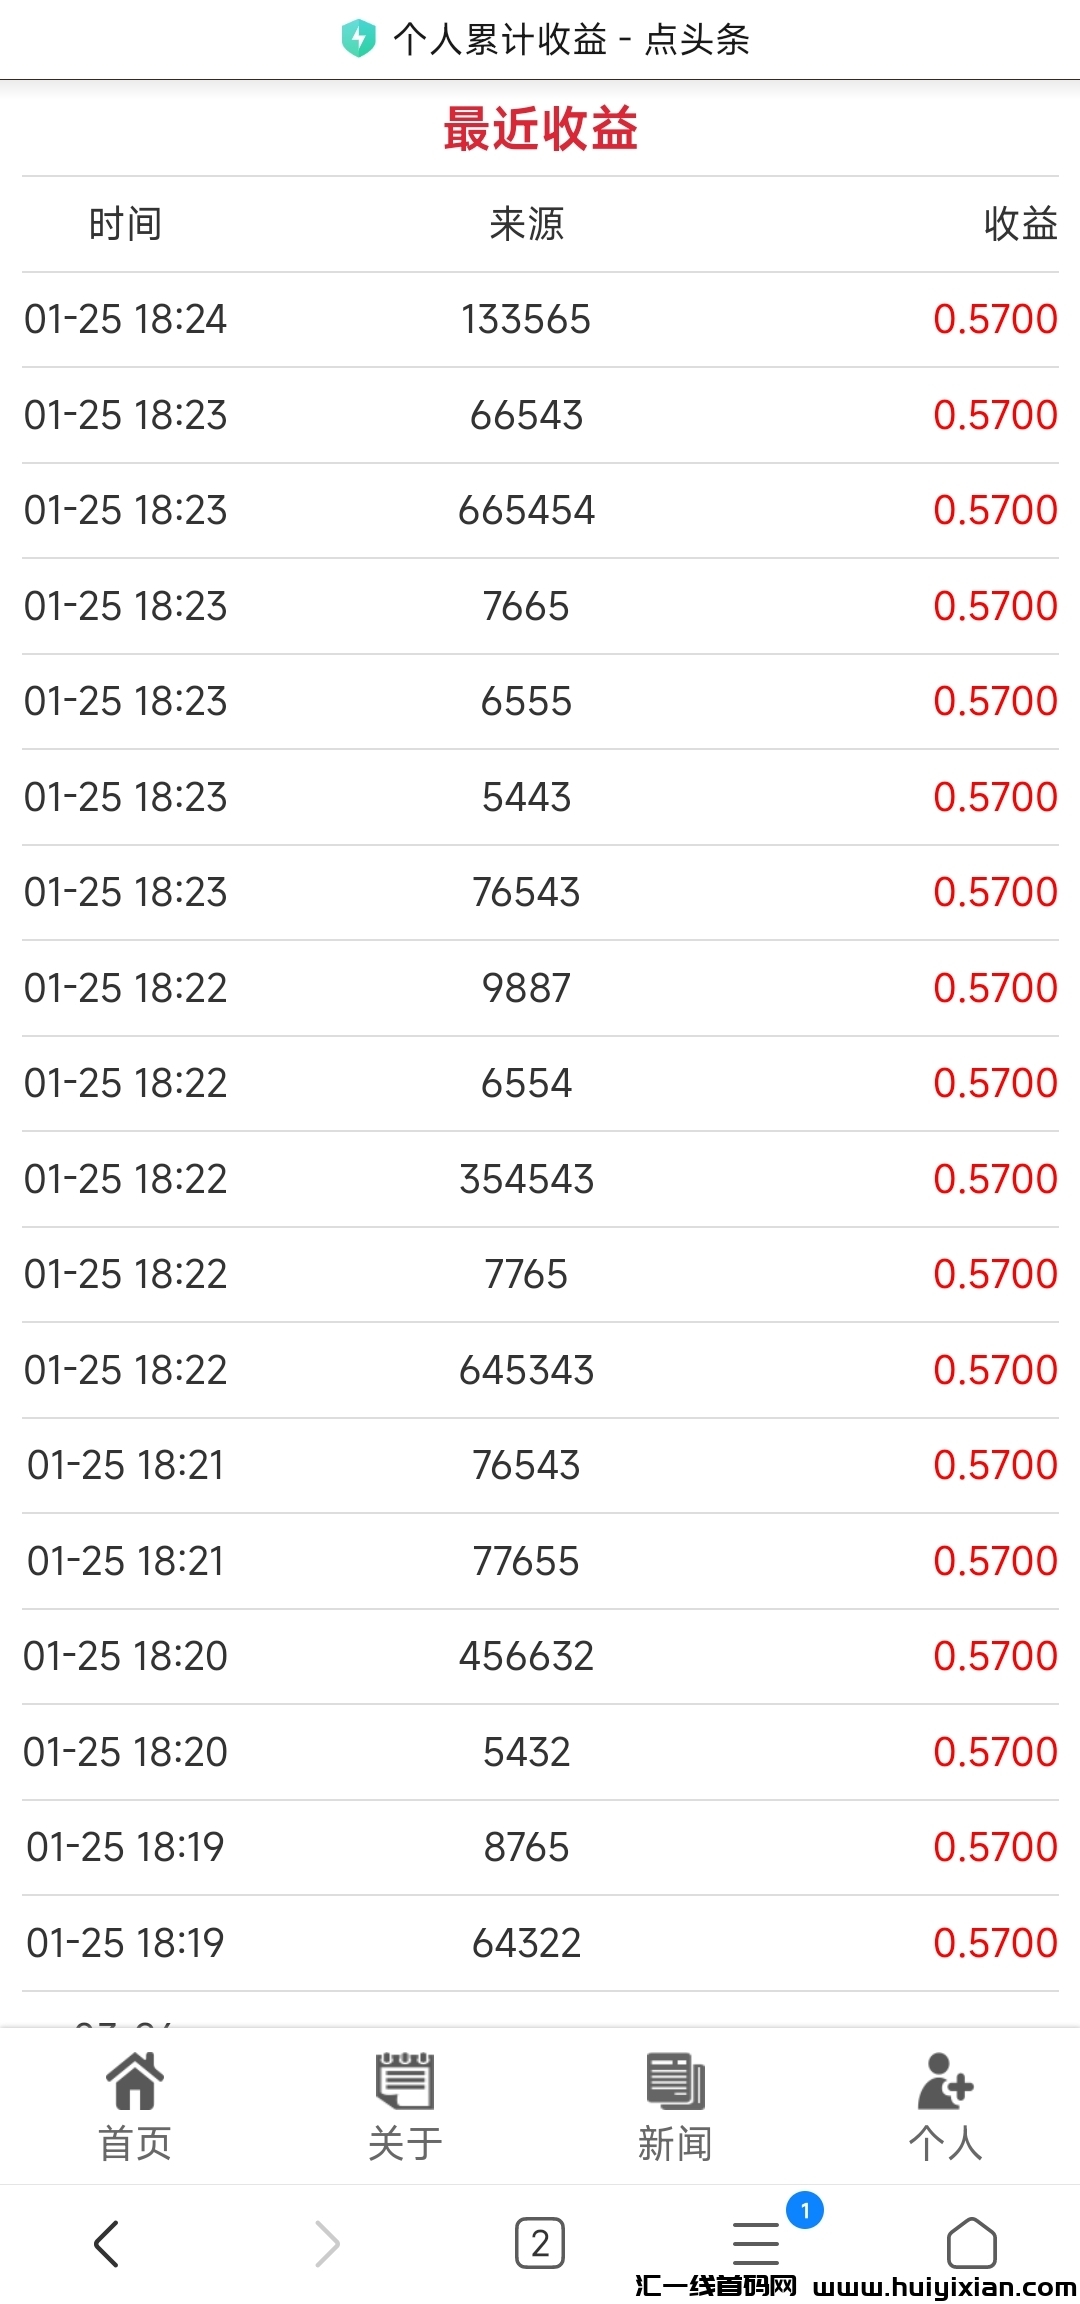The image size is (1080, 2304).
Task: Select the 时间 column header
Action: coord(125,224)
